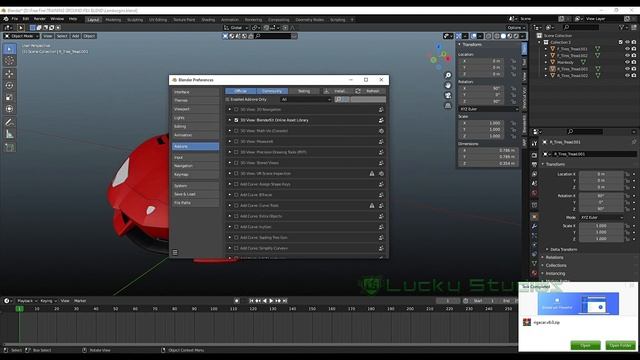Toggle the Community add-ons filter
Image resolution: width=640 pixels, height=360 pixels.
pos(272,91)
